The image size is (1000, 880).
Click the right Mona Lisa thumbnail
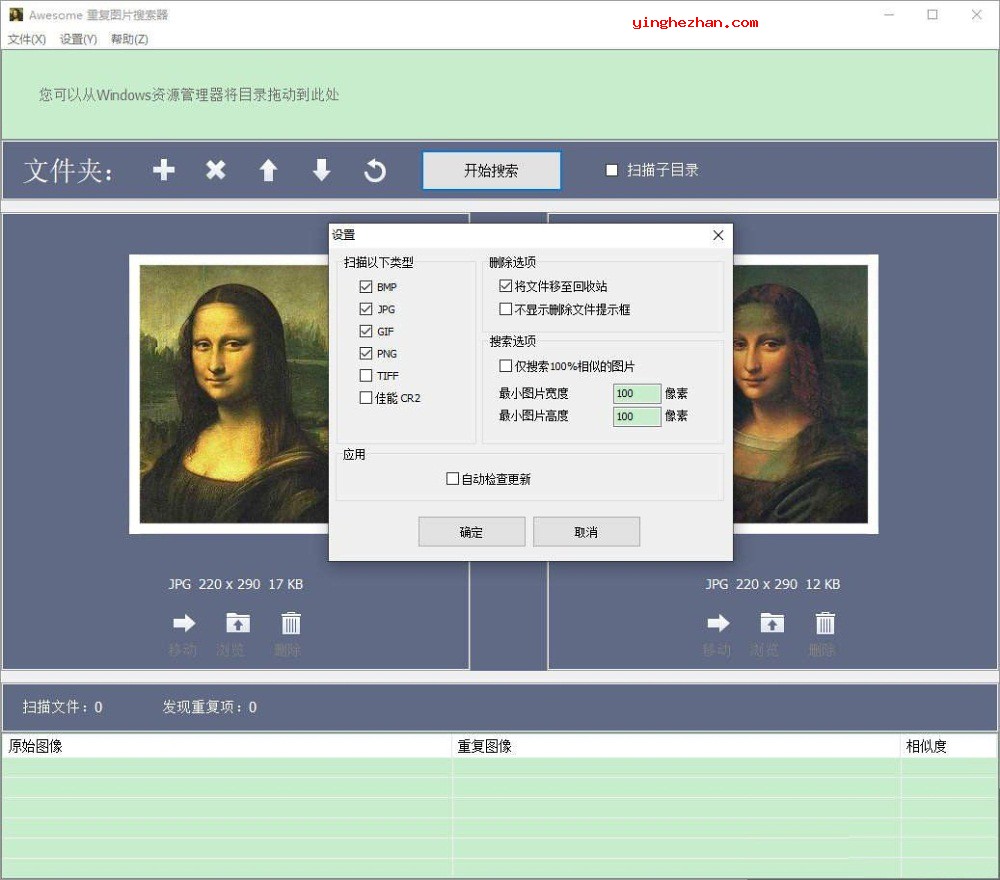pos(805,394)
